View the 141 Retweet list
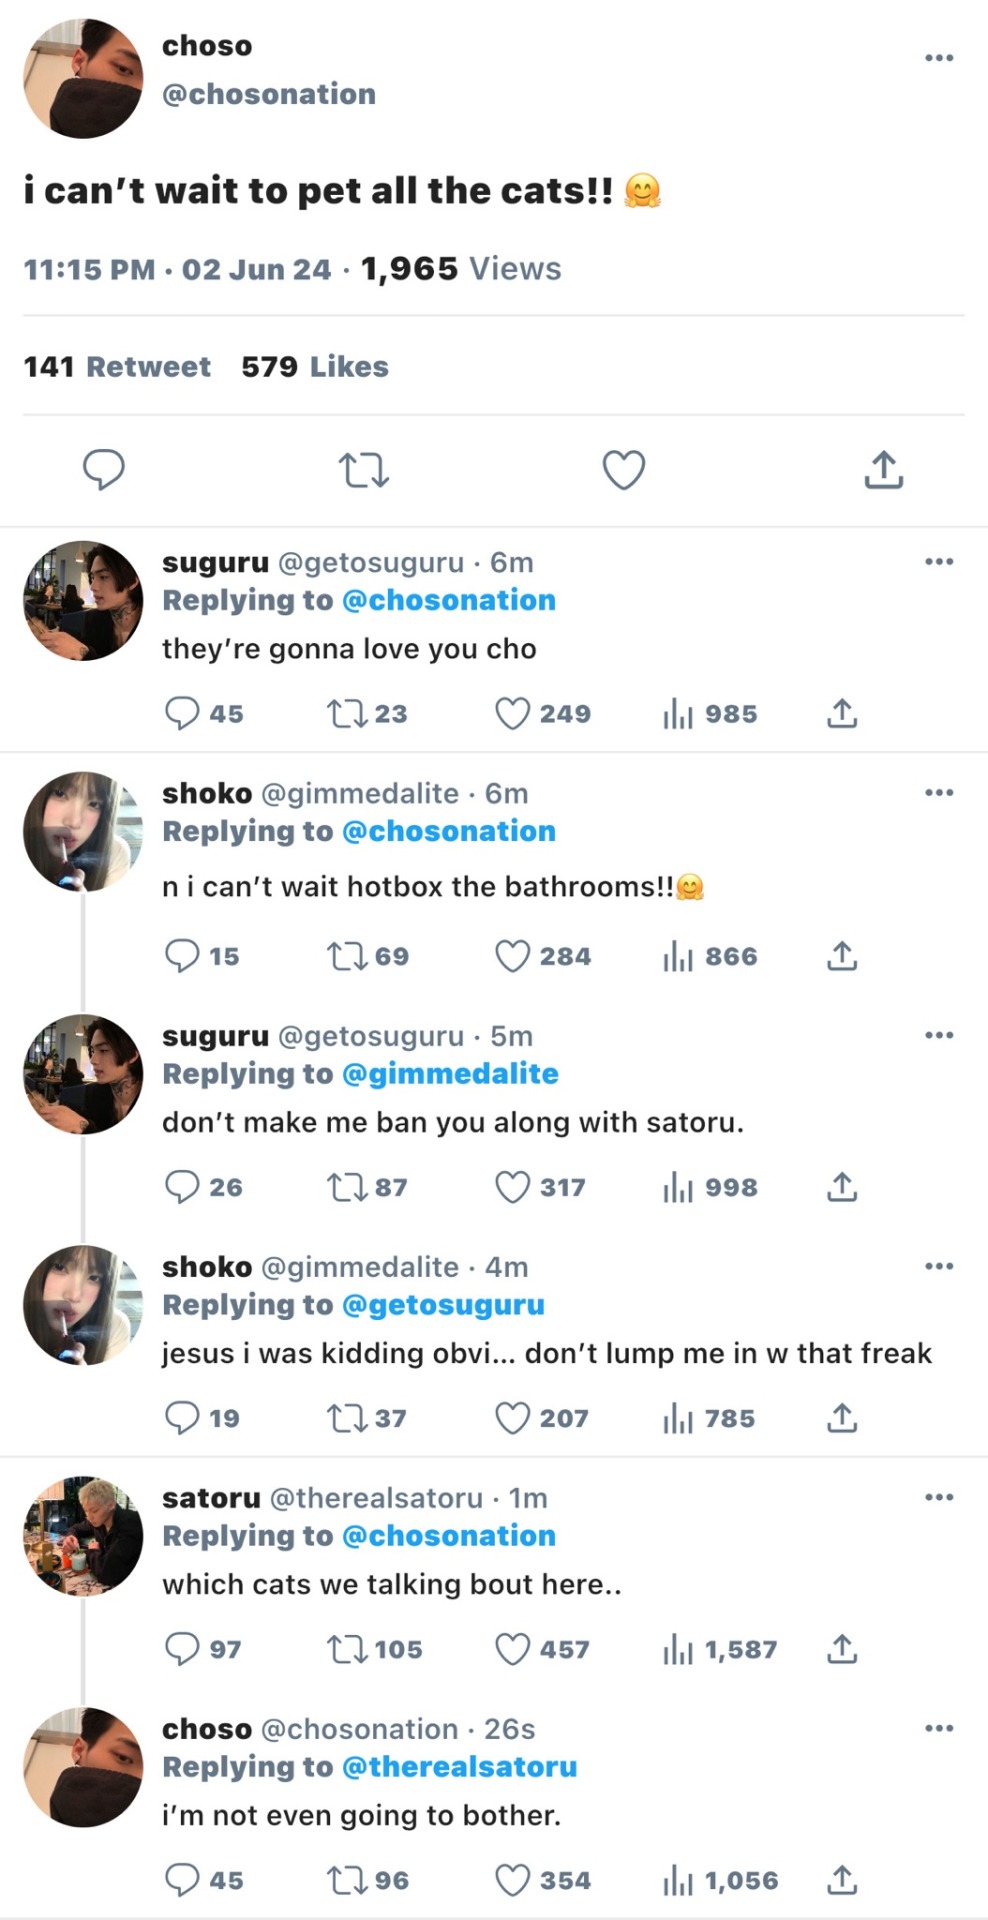Screen dimensions: 988x1920 [x=117, y=367]
